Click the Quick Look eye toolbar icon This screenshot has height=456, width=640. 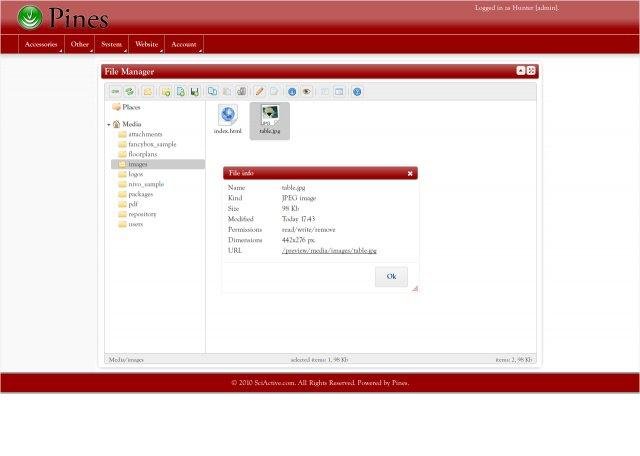[307, 91]
